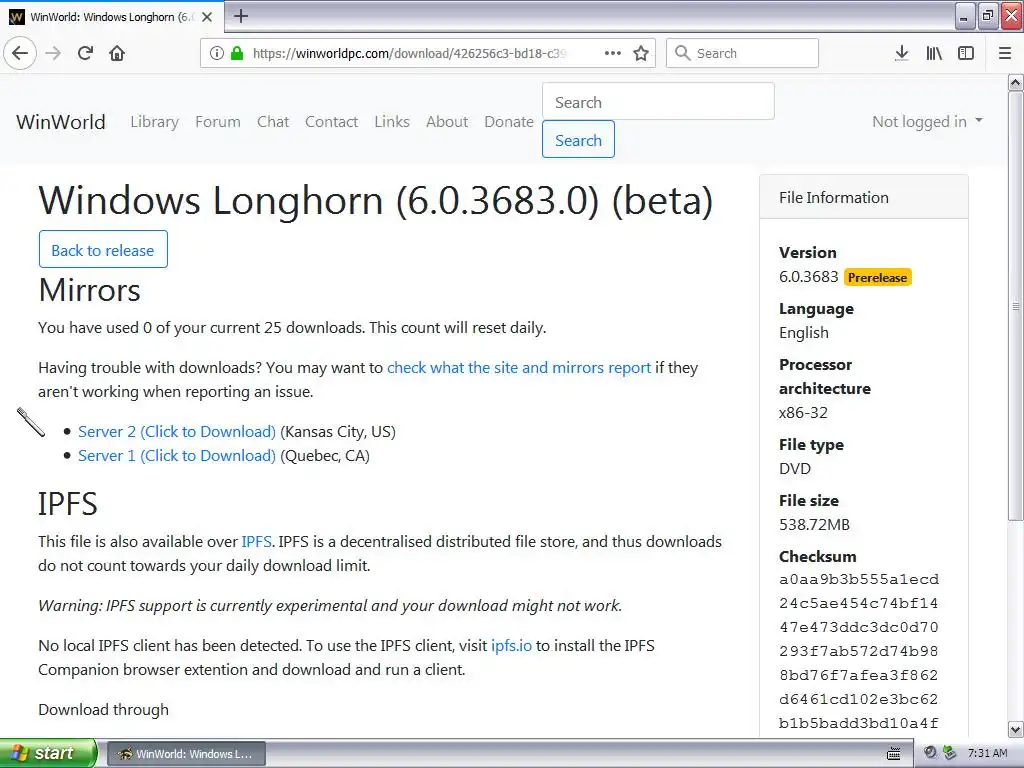Click the Prerelease badge
This screenshot has height=768, width=1024.
coord(877,278)
